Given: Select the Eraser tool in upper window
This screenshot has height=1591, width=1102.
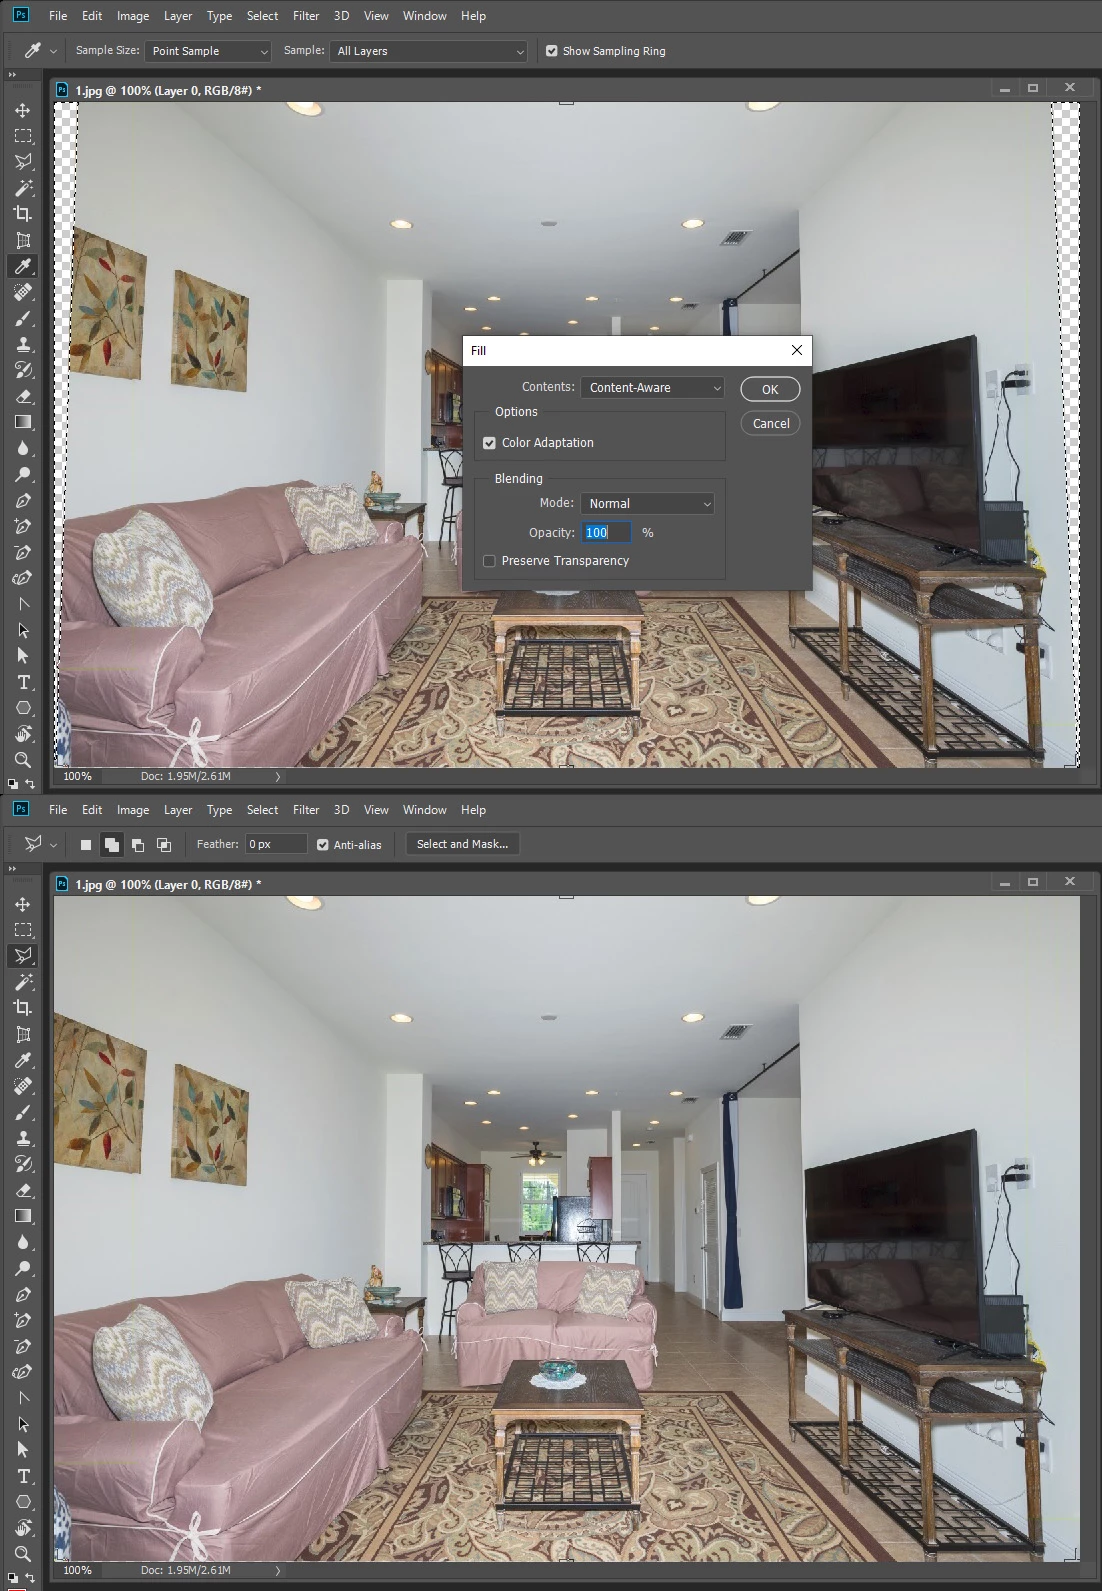Looking at the screenshot, I should (23, 396).
